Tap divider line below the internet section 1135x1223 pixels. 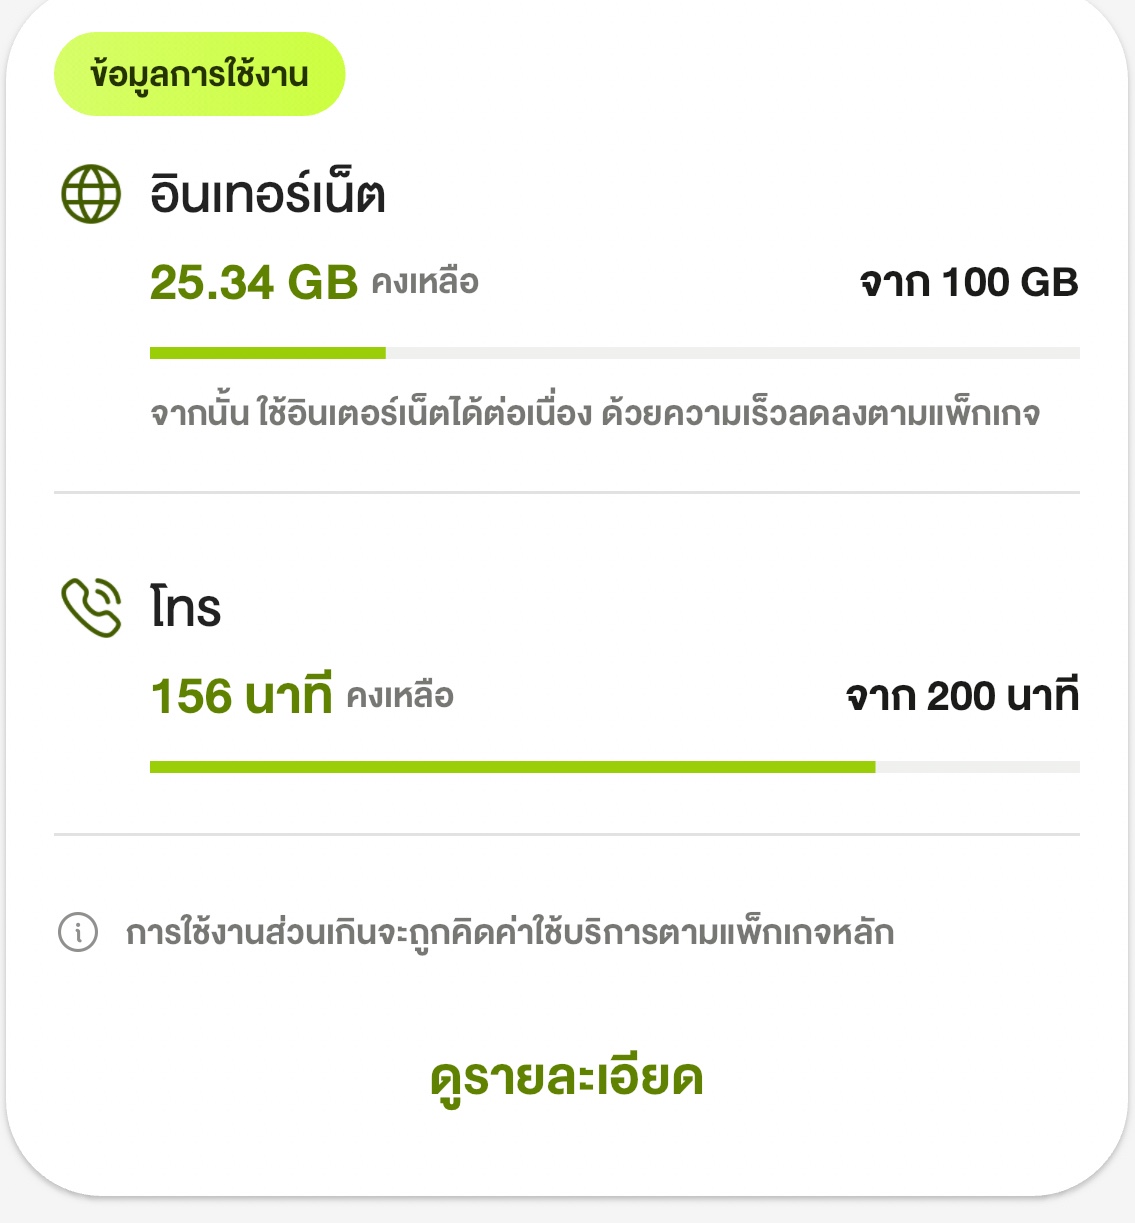(567, 492)
